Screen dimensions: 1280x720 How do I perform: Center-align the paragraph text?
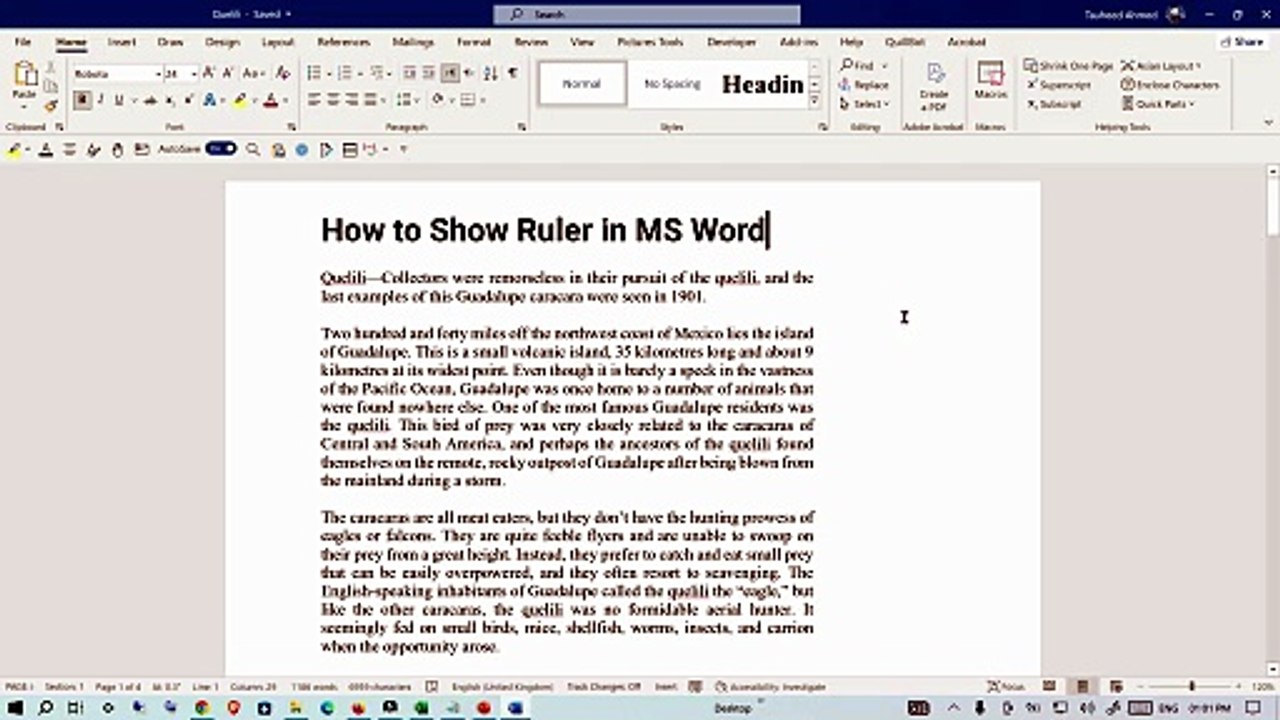point(333,100)
